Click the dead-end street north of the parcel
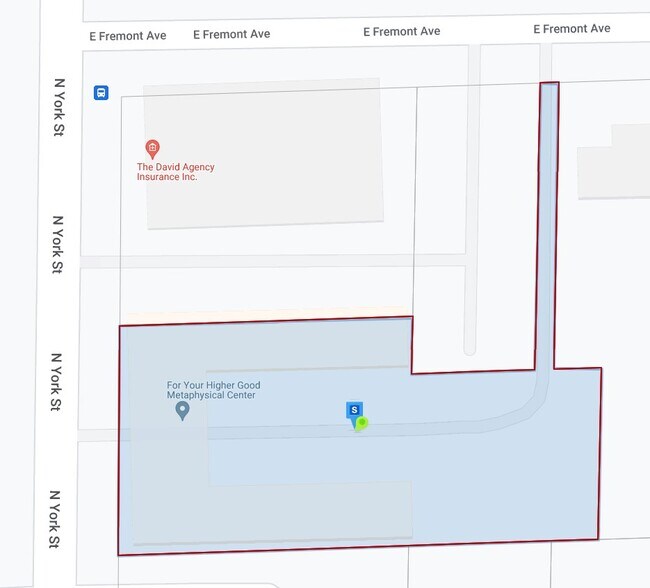The image size is (650, 588). click(471, 200)
